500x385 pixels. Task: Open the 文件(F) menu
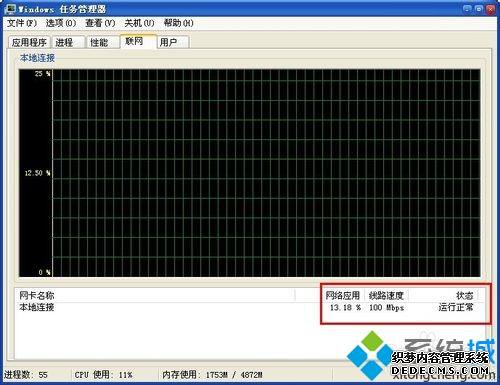(22, 23)
